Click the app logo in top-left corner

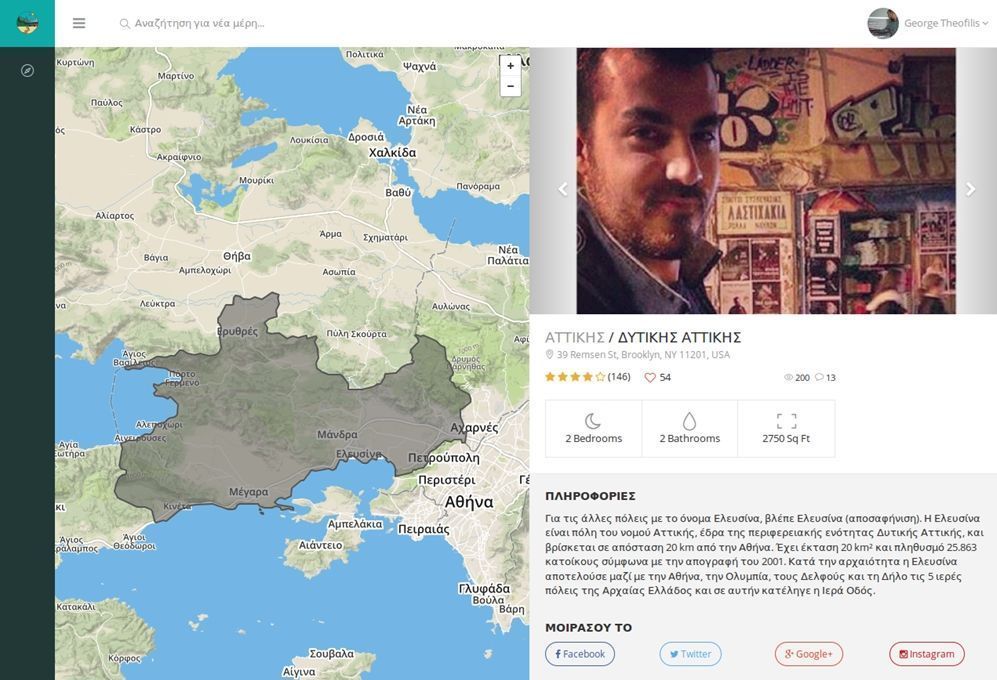click(x=27, y=23)
